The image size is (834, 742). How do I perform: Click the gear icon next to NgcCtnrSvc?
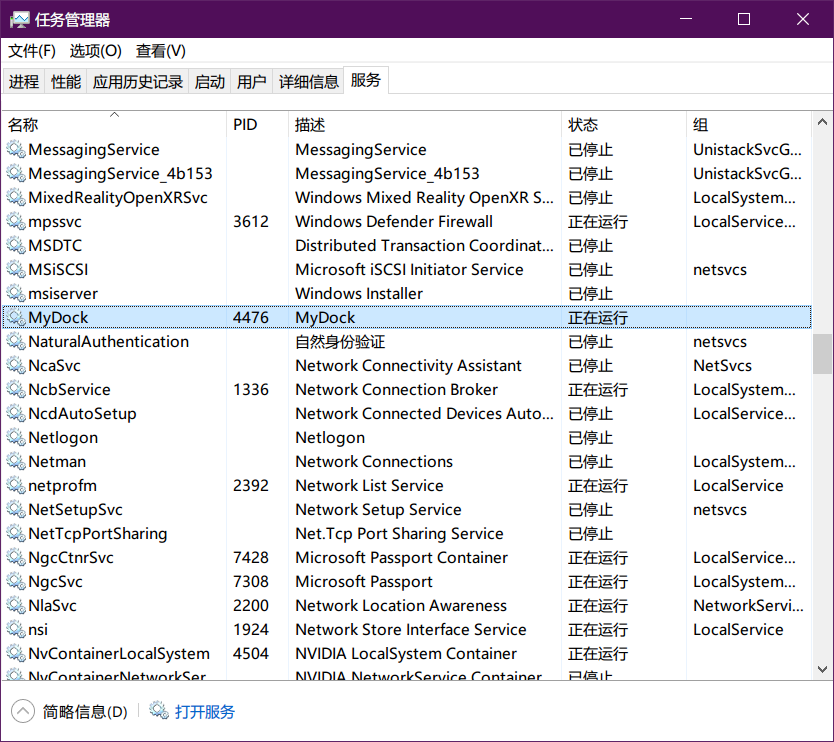[16, 557]
